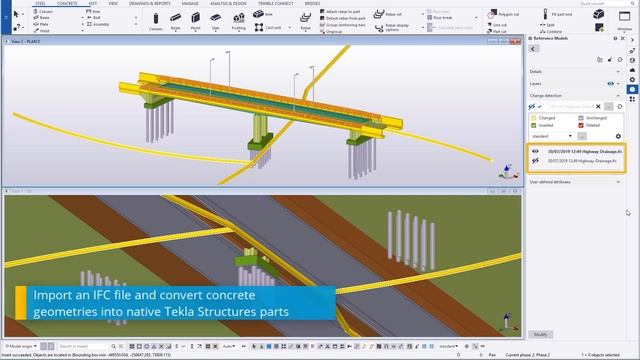
Task: Select the Combine tool
Action: point(551,31)
